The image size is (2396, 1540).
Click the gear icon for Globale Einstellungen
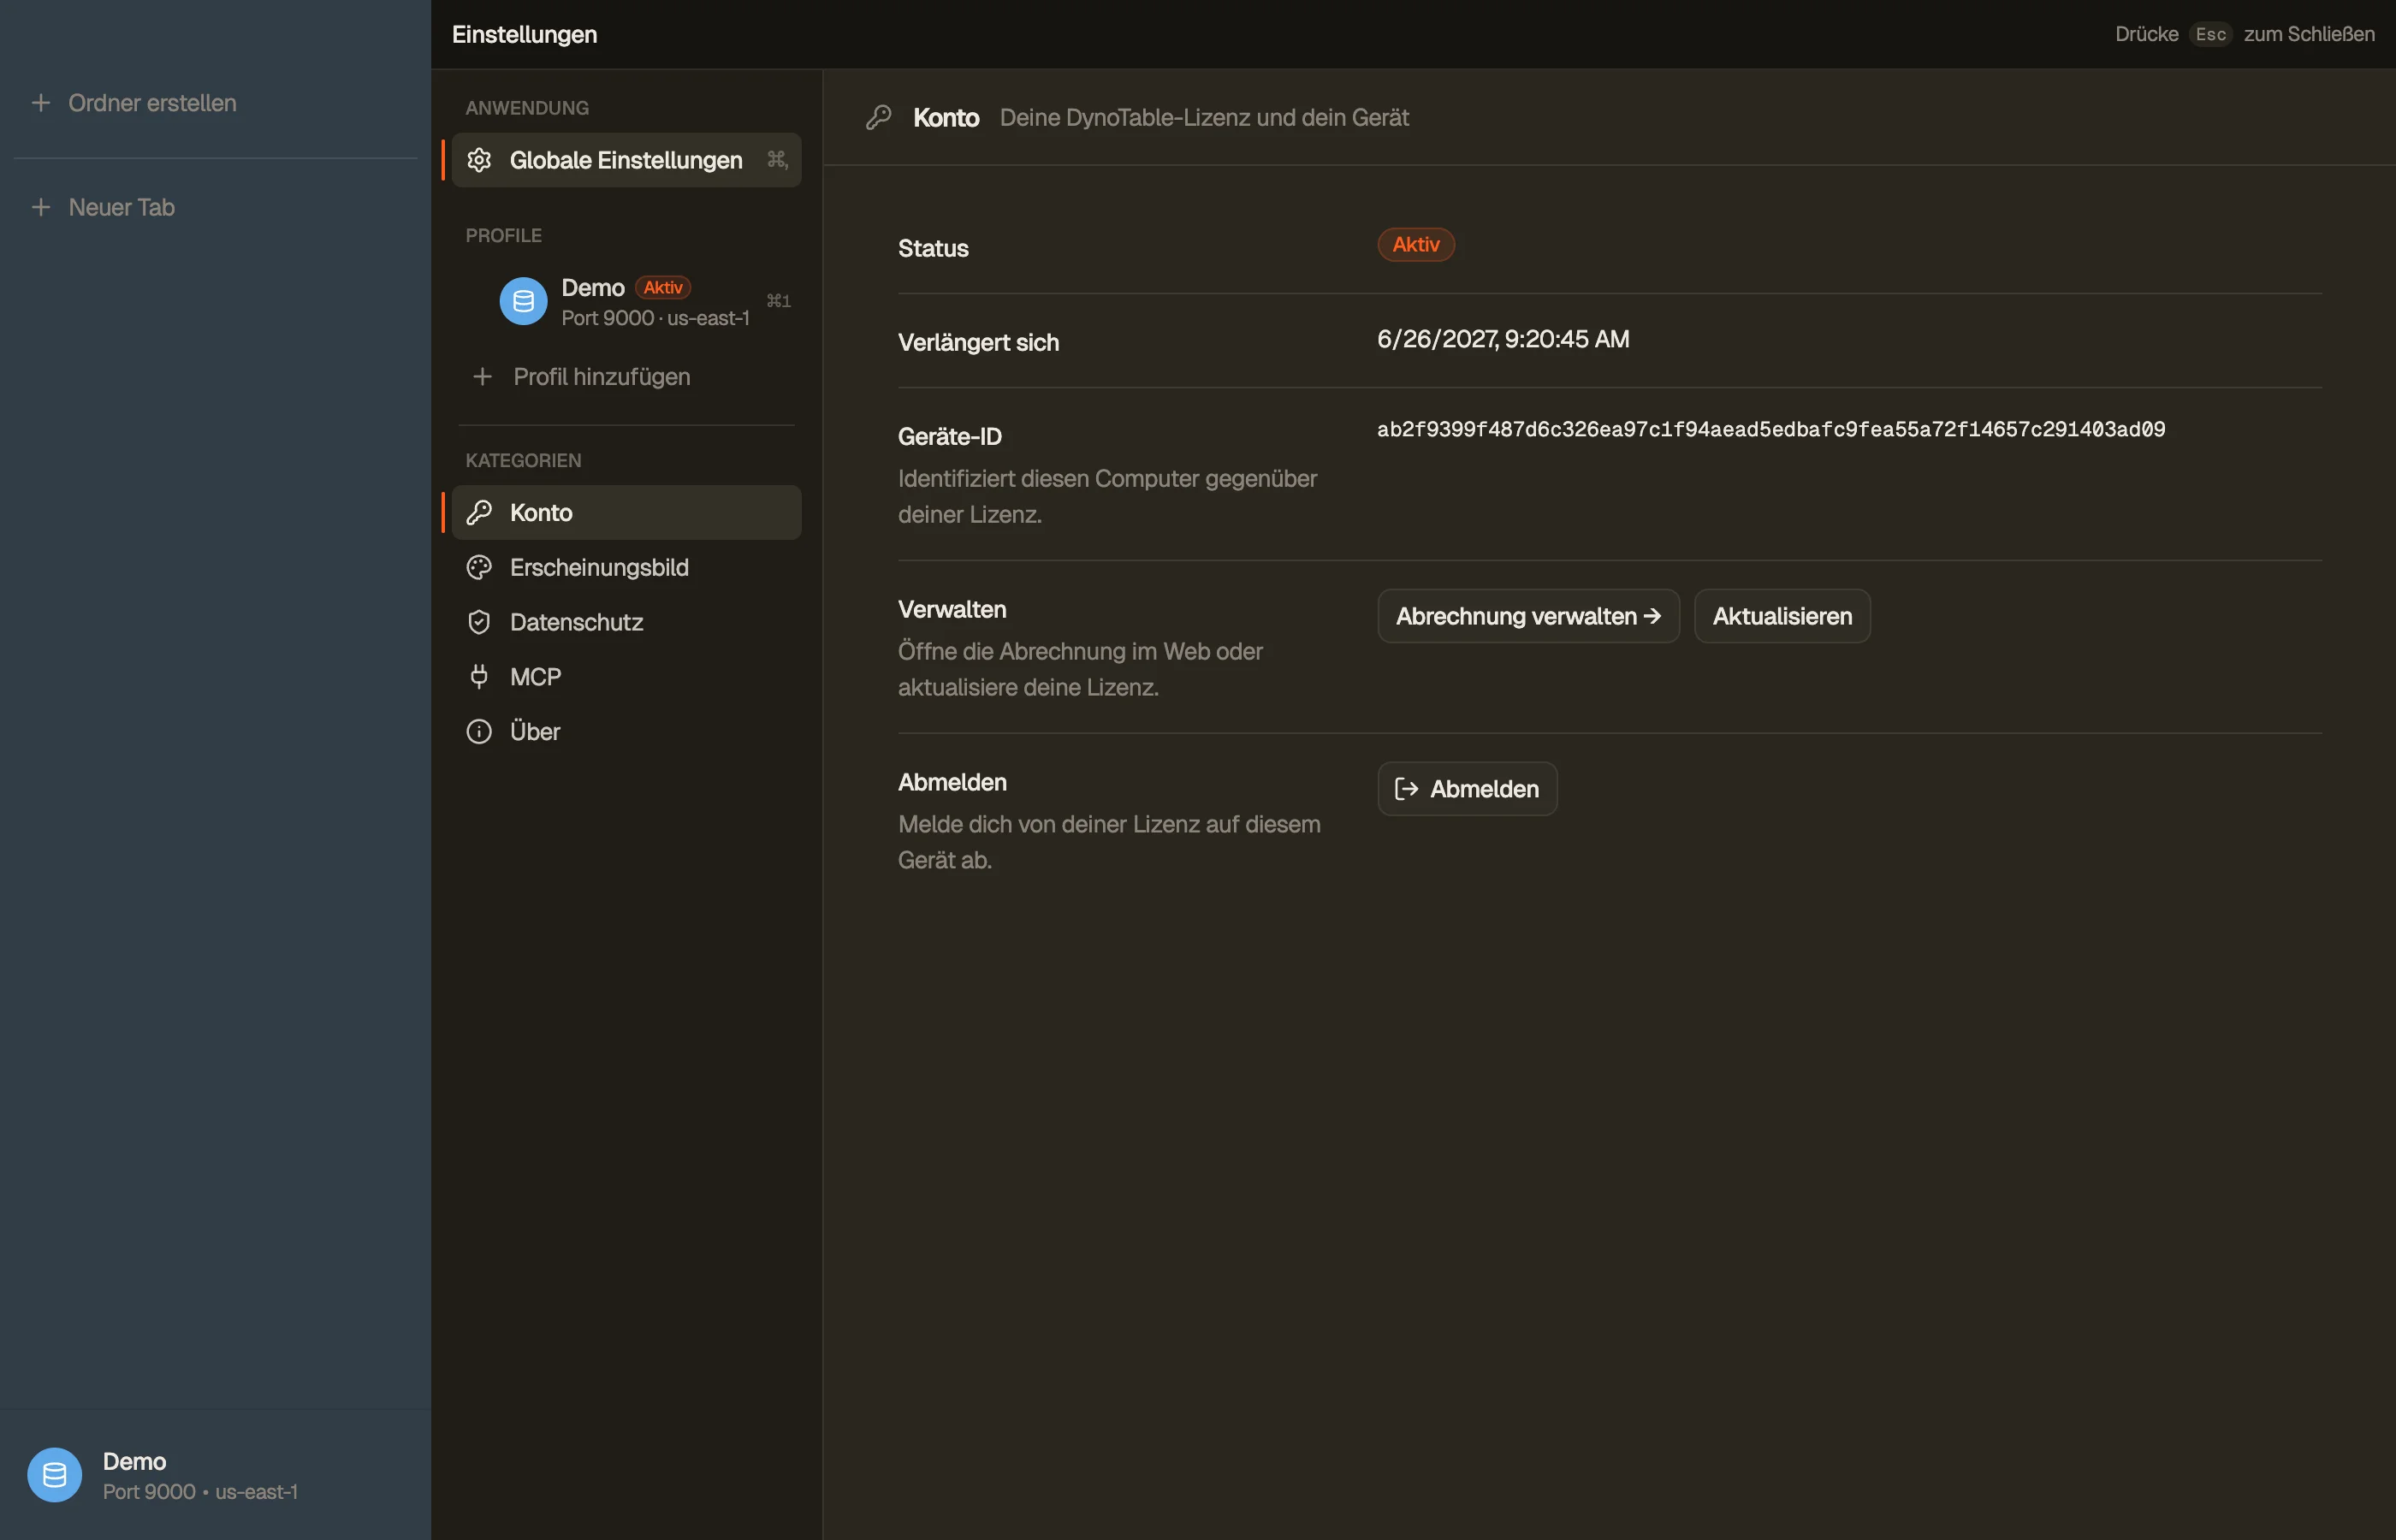pyautogui.click(x=479, y=160)
